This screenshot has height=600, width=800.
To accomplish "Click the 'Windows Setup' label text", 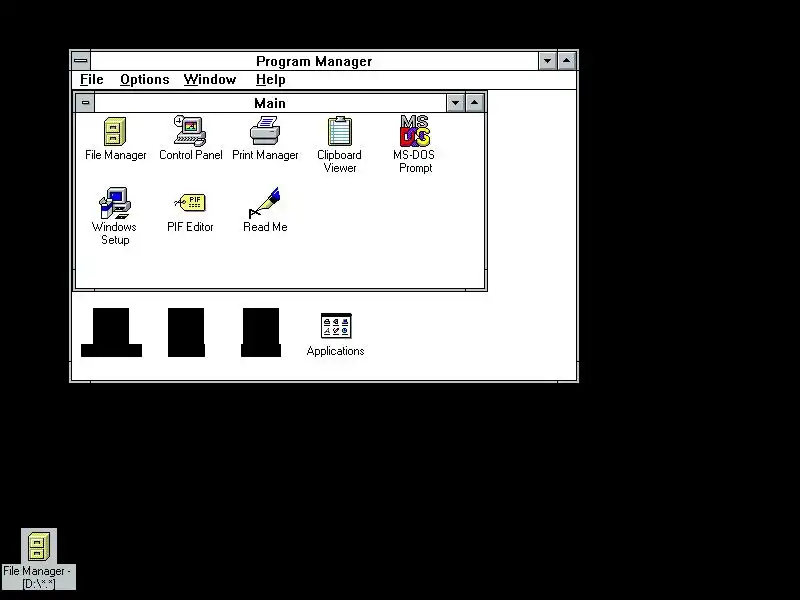I will [x=115, y=233].
